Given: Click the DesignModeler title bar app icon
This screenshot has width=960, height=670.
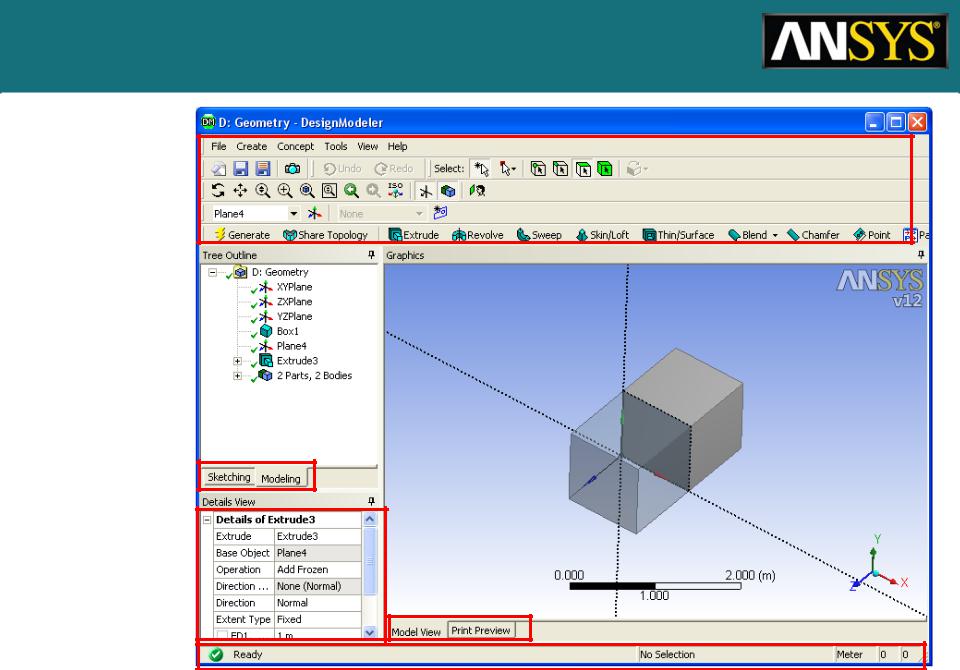Looking at the screenshot, I should click(x=208, y=122).
